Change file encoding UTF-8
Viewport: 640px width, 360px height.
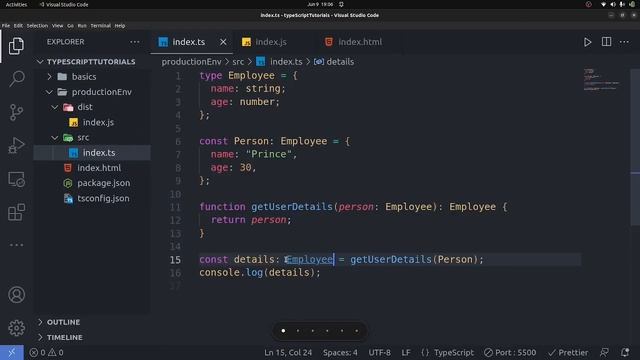point(380,352)
